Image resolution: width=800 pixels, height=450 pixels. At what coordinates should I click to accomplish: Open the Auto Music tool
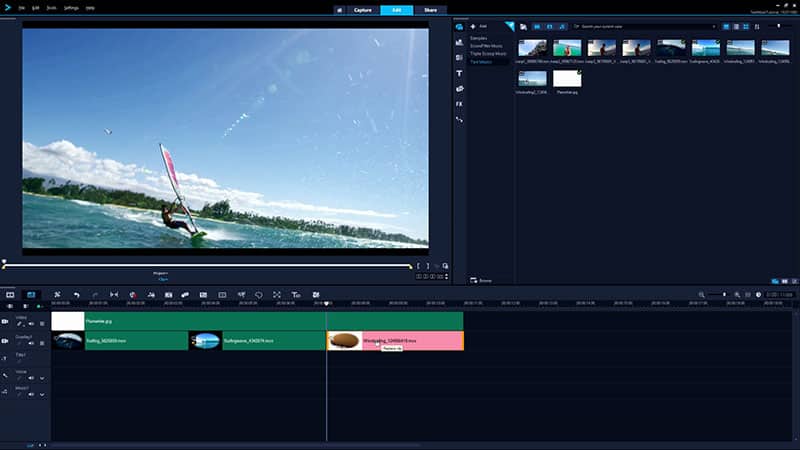click(168, 295)
